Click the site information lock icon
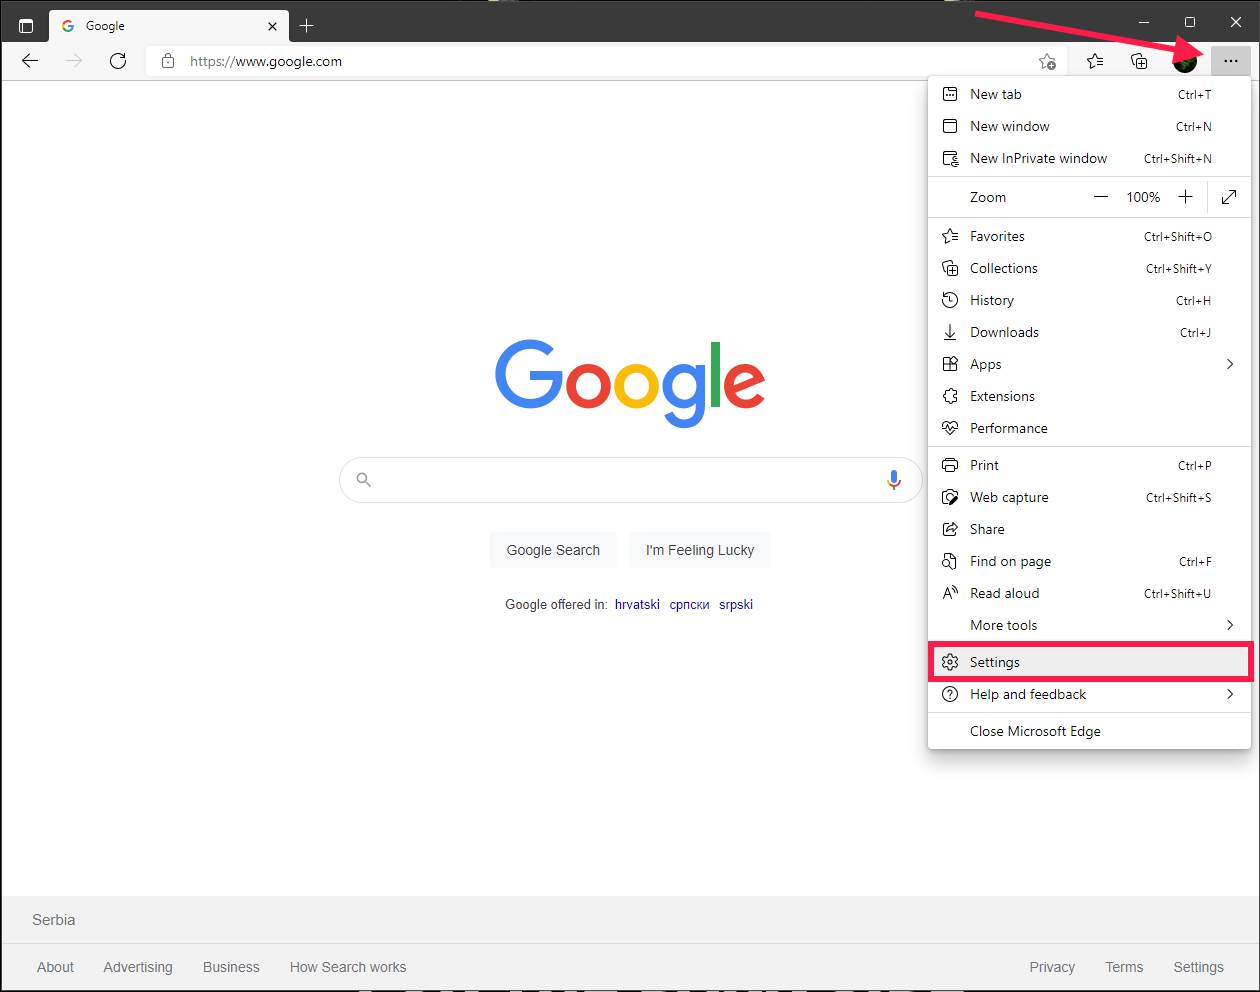Screen dimensions: 1260x992 coord(166,60)
